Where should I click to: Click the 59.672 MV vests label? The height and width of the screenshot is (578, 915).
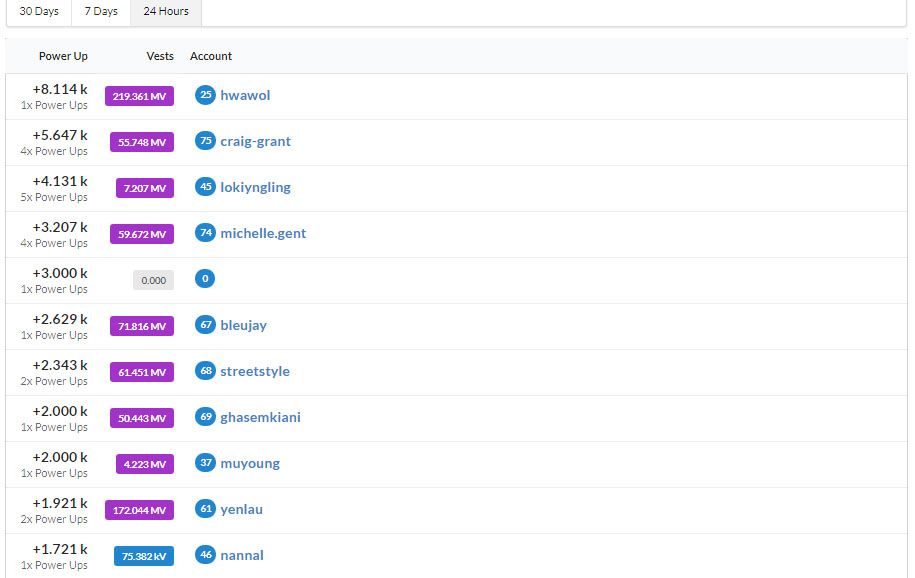(x=142, y=234)
